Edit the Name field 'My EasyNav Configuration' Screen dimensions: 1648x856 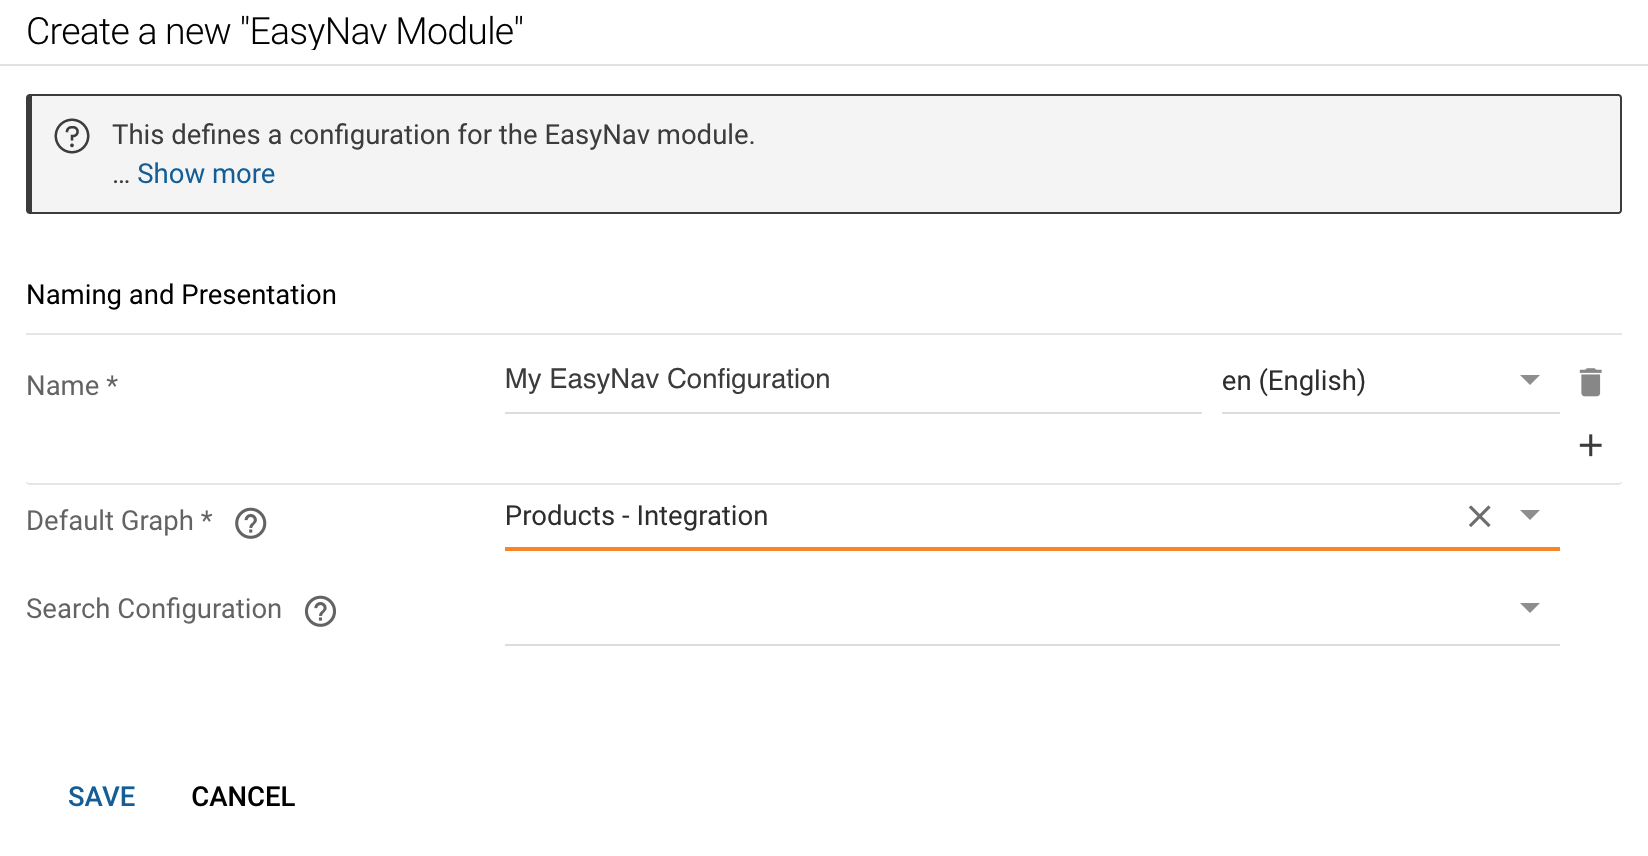(852, 380)
